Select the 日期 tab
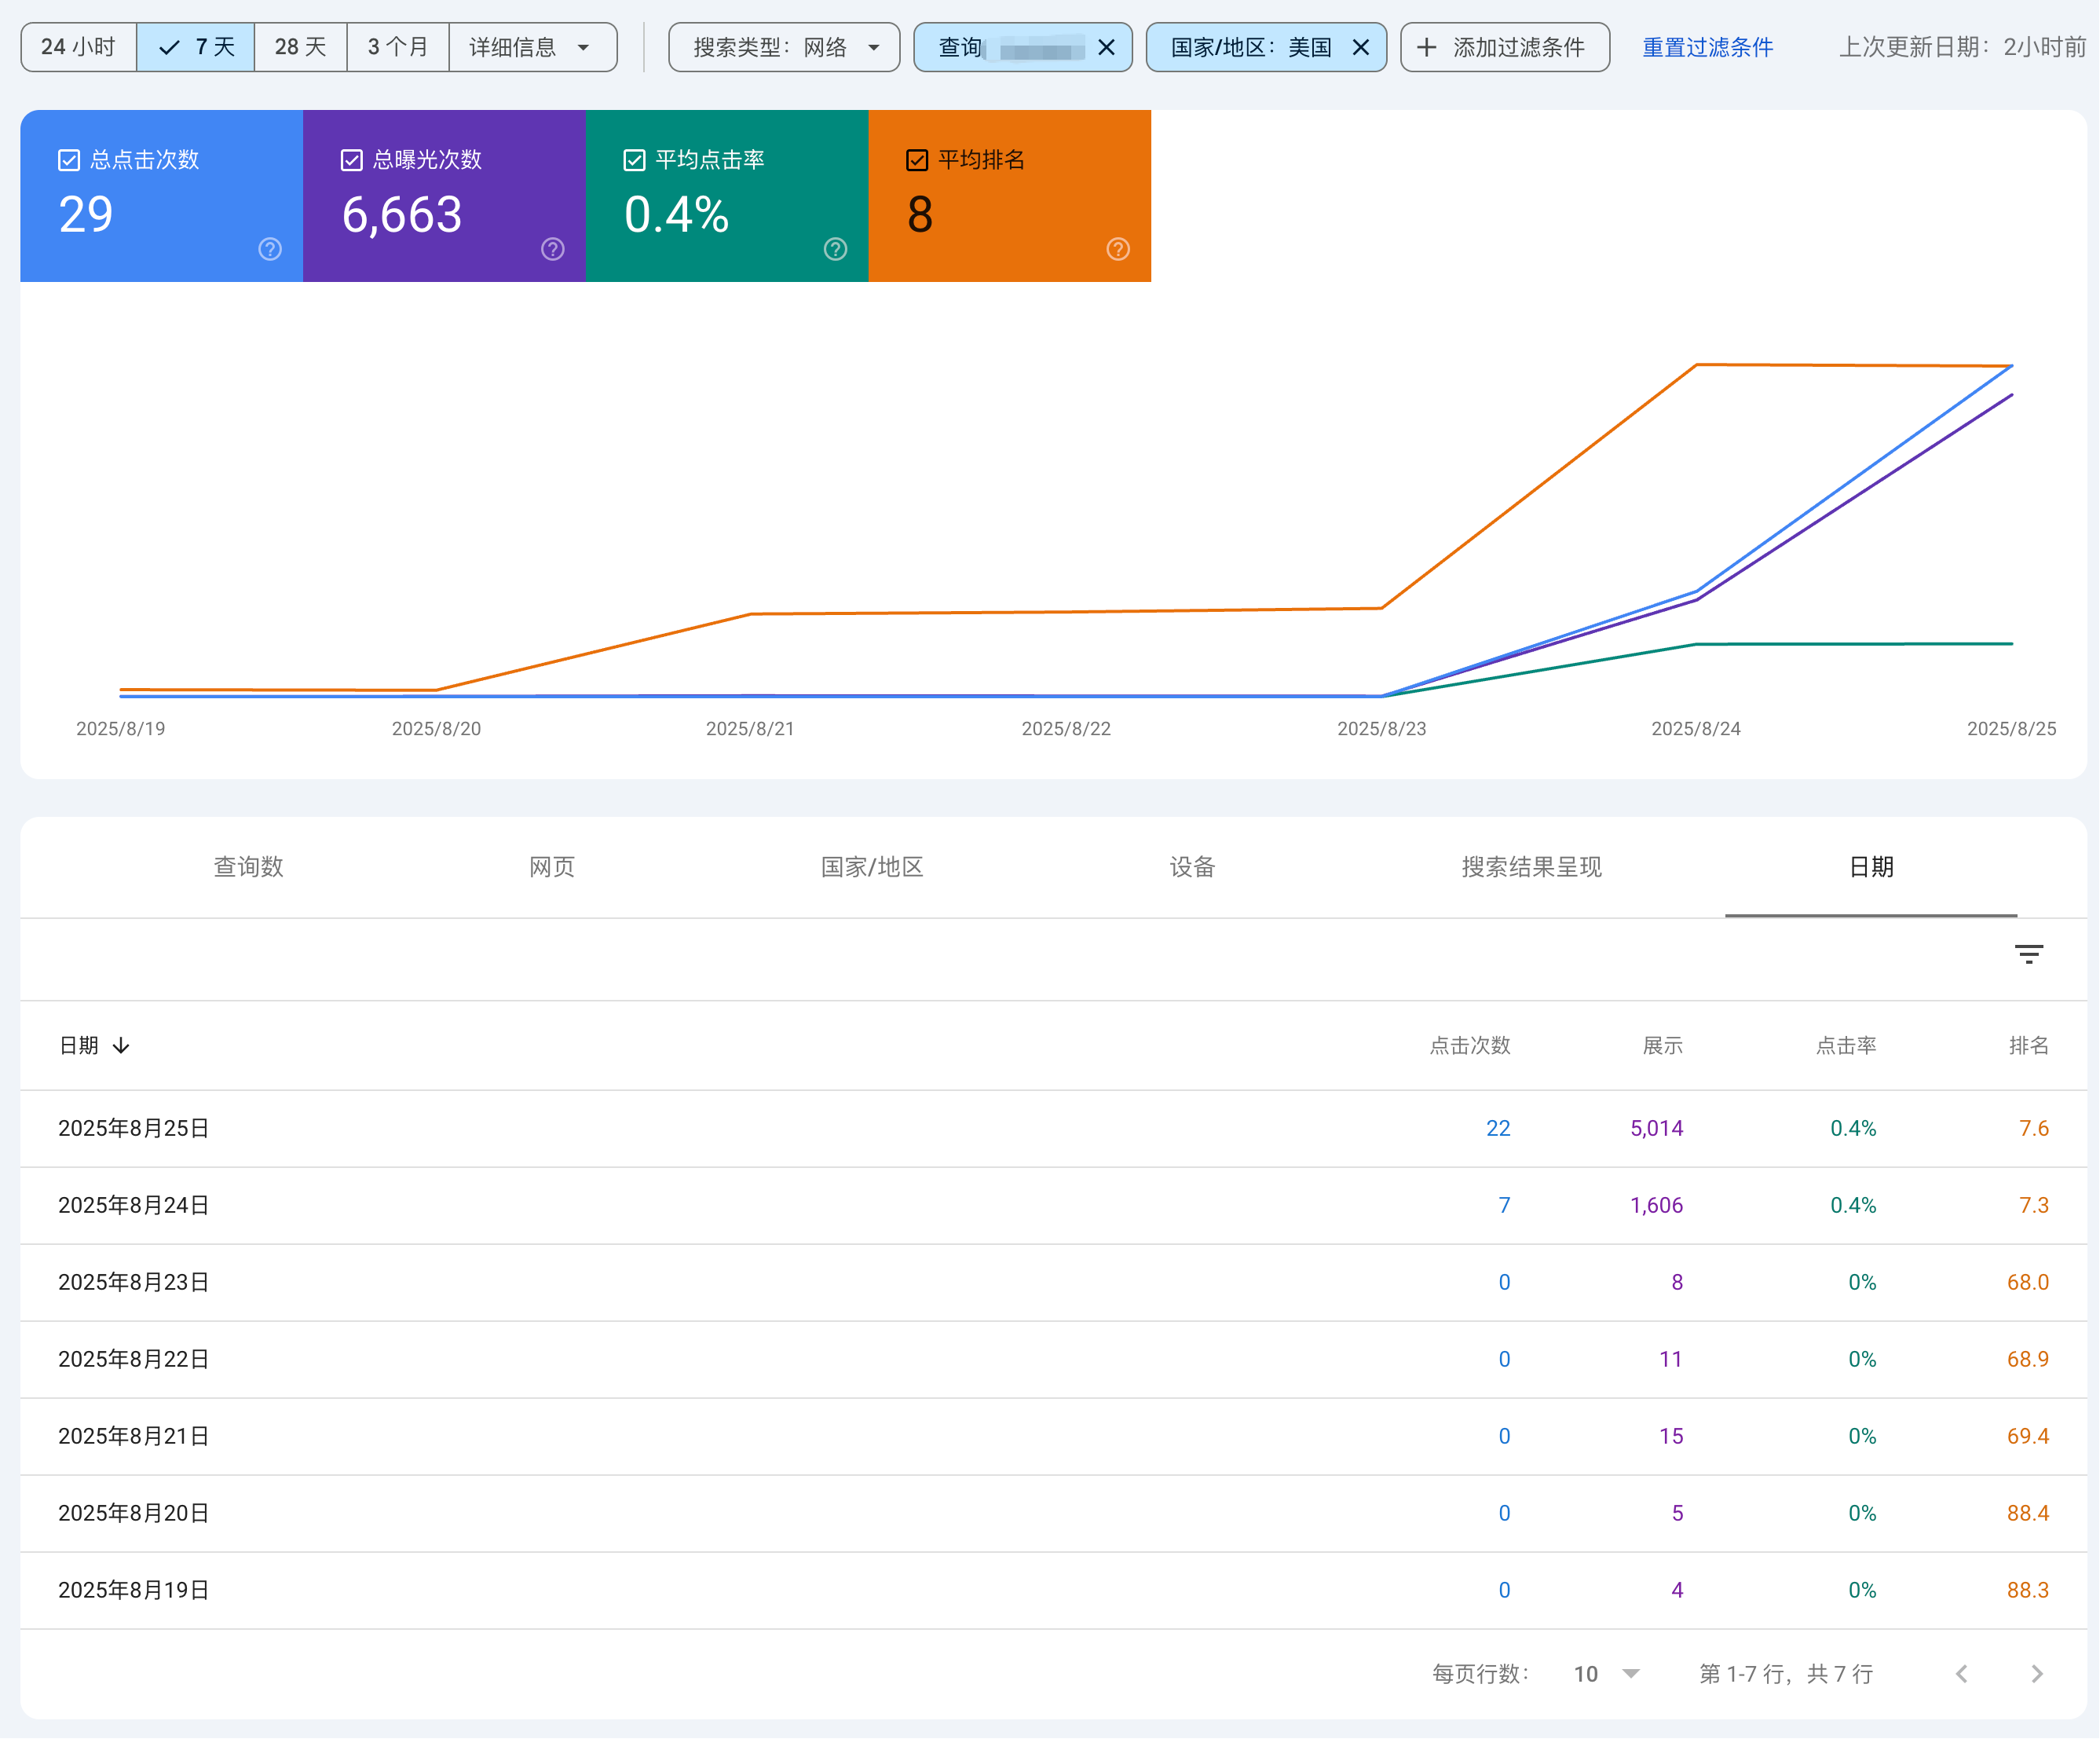The image size is (2100, 1739). click(x=1871, y=867)
